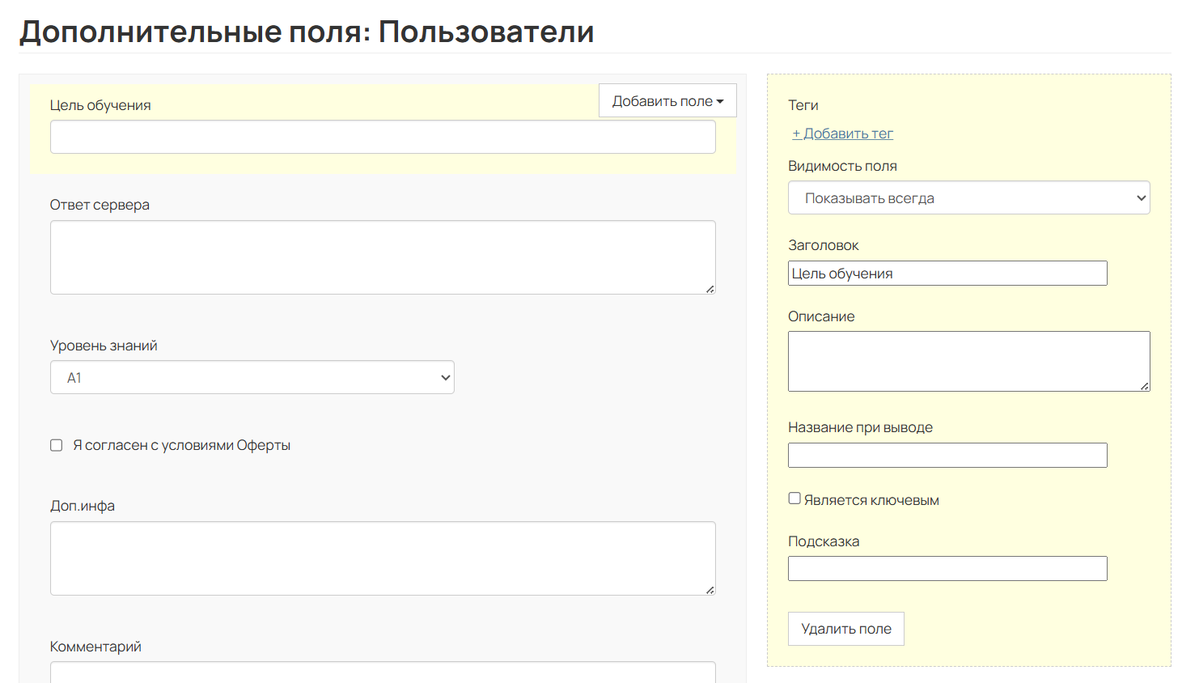This screenshot has height=683, width=1199.
Task: Click the «Доп.инфа» textarea
Action: pos(383,557)
